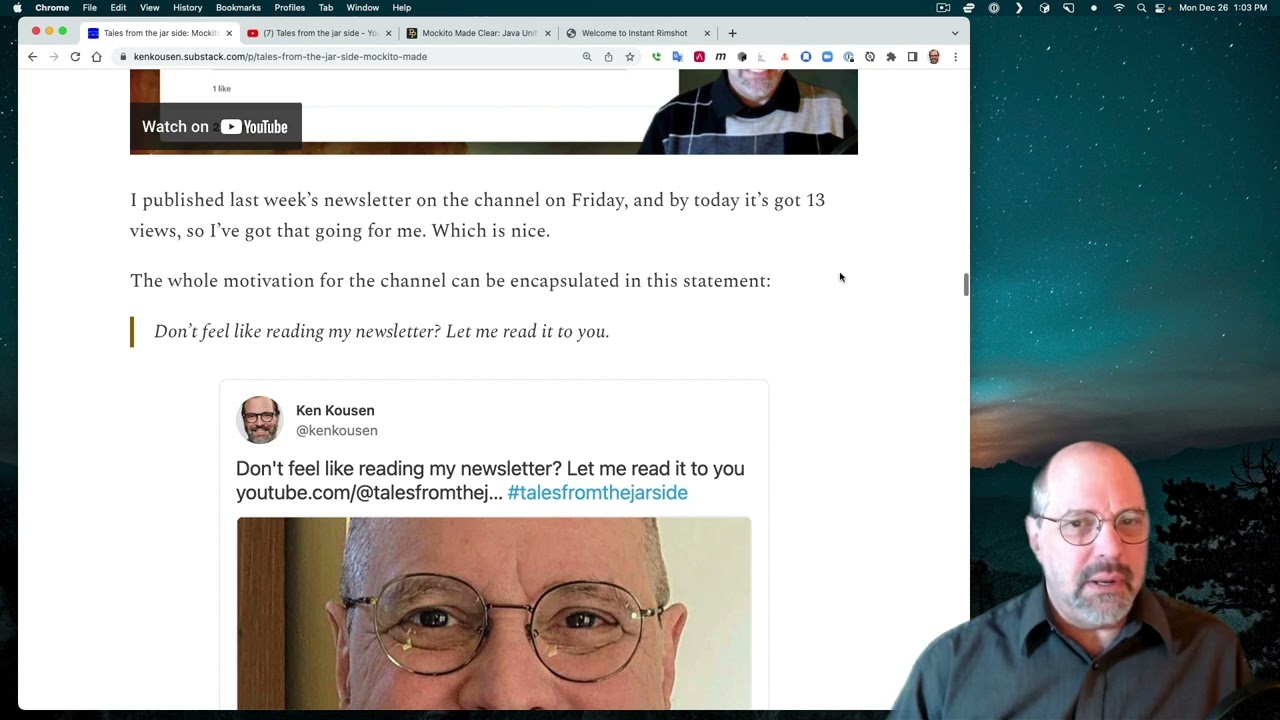Open the date and time in menu bar

[x=1224, y=7]
